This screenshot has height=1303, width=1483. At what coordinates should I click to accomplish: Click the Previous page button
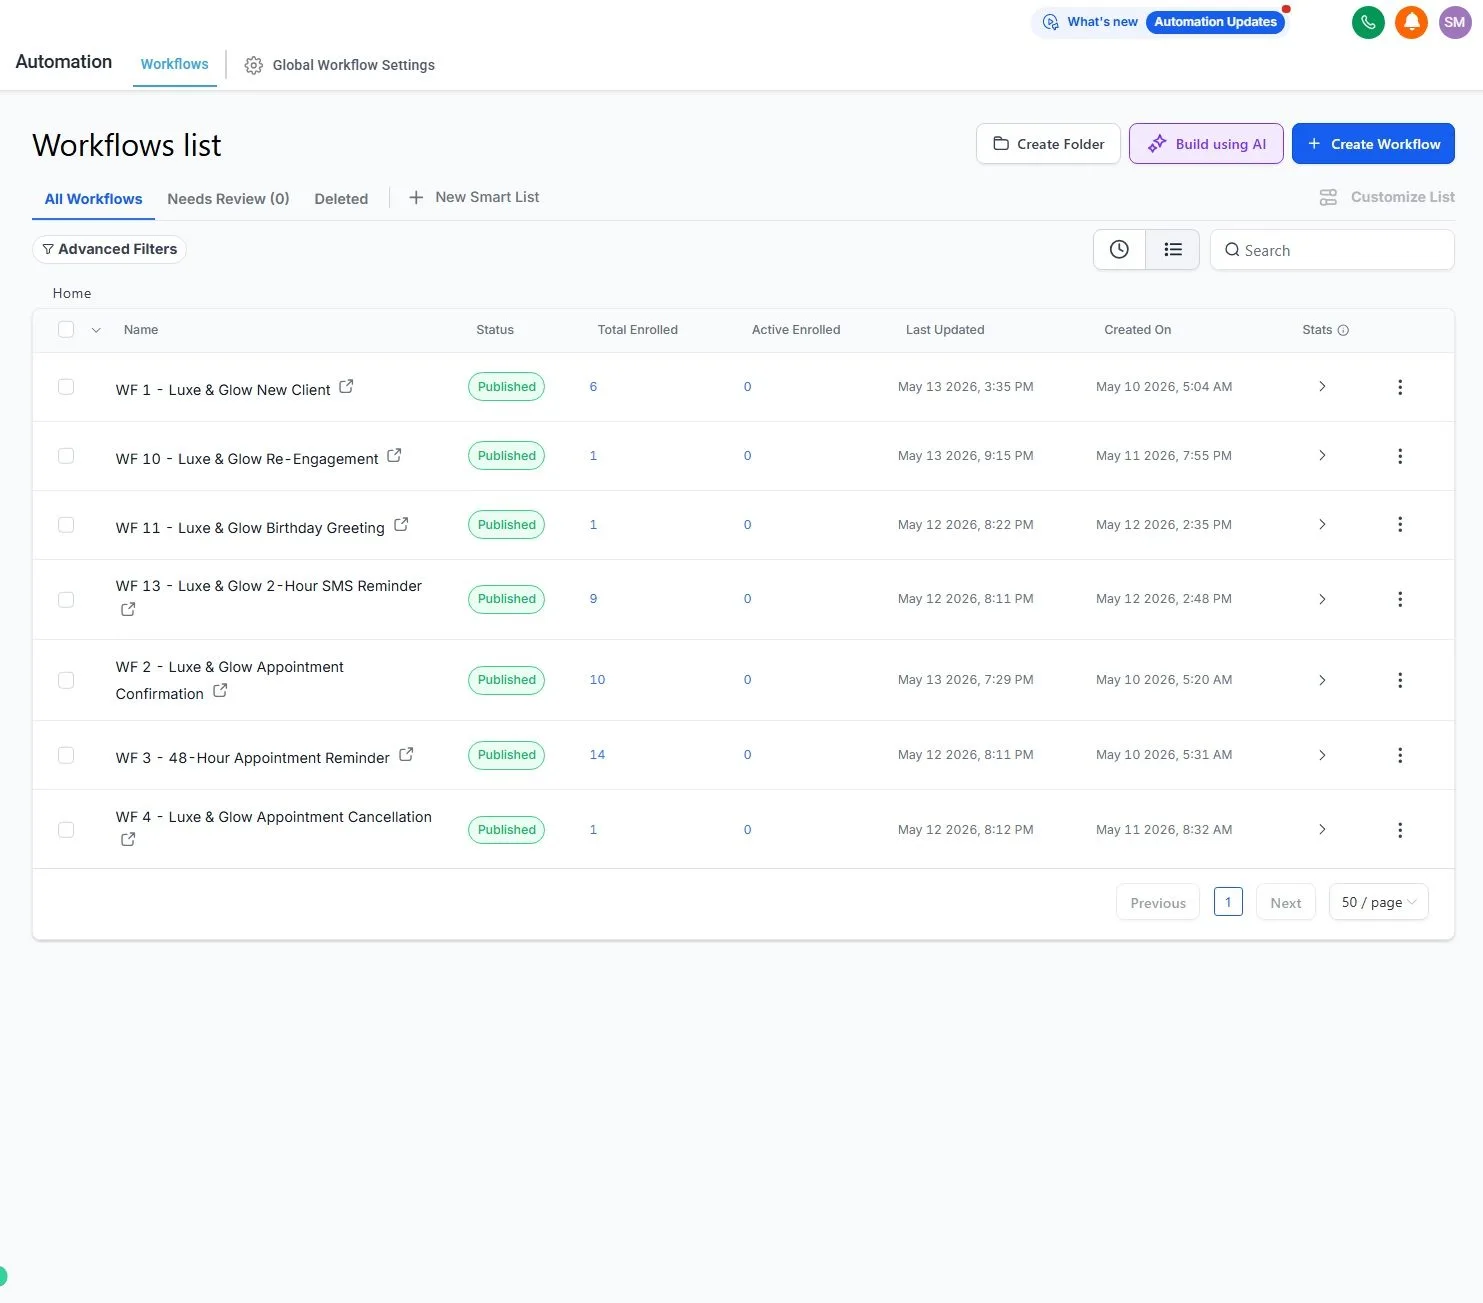click(x=1158, y=903)
